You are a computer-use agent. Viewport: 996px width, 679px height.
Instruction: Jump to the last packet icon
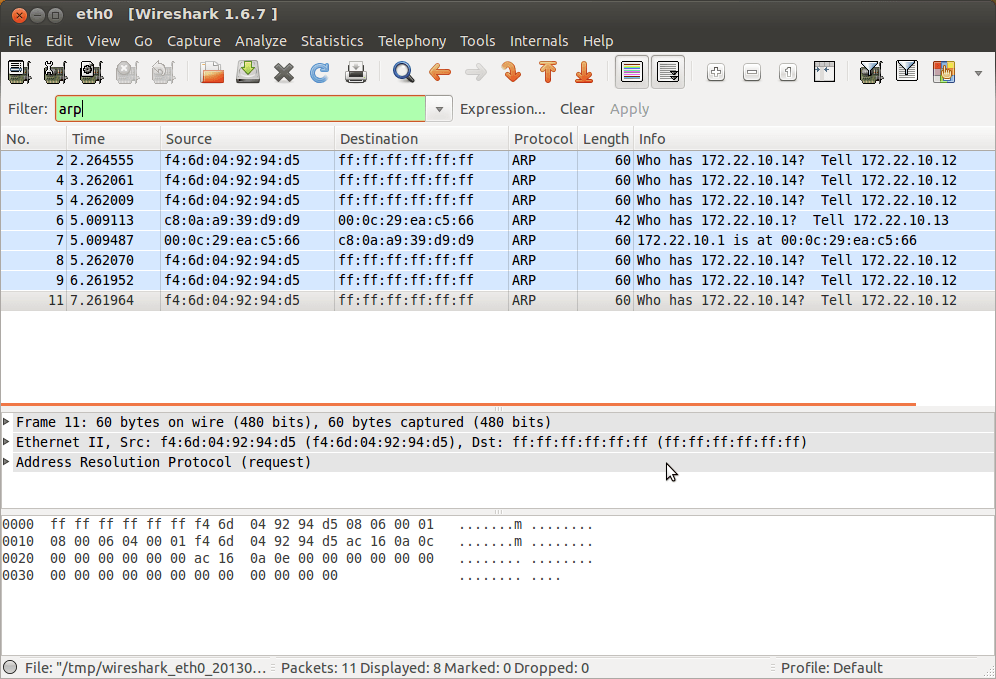click(584, 72)
